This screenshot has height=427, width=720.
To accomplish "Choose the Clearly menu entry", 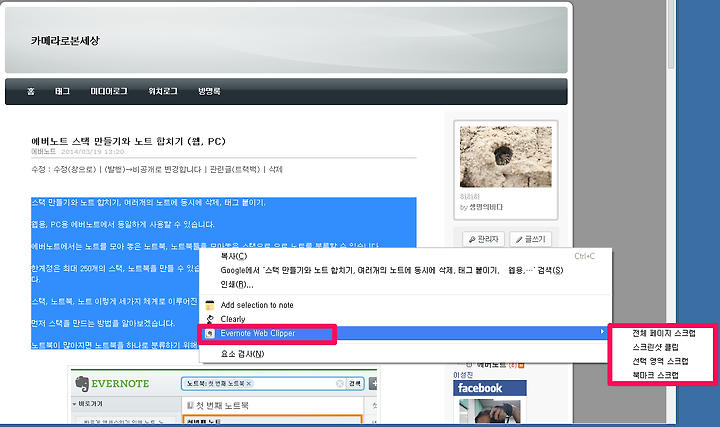I will coord(405,319).
